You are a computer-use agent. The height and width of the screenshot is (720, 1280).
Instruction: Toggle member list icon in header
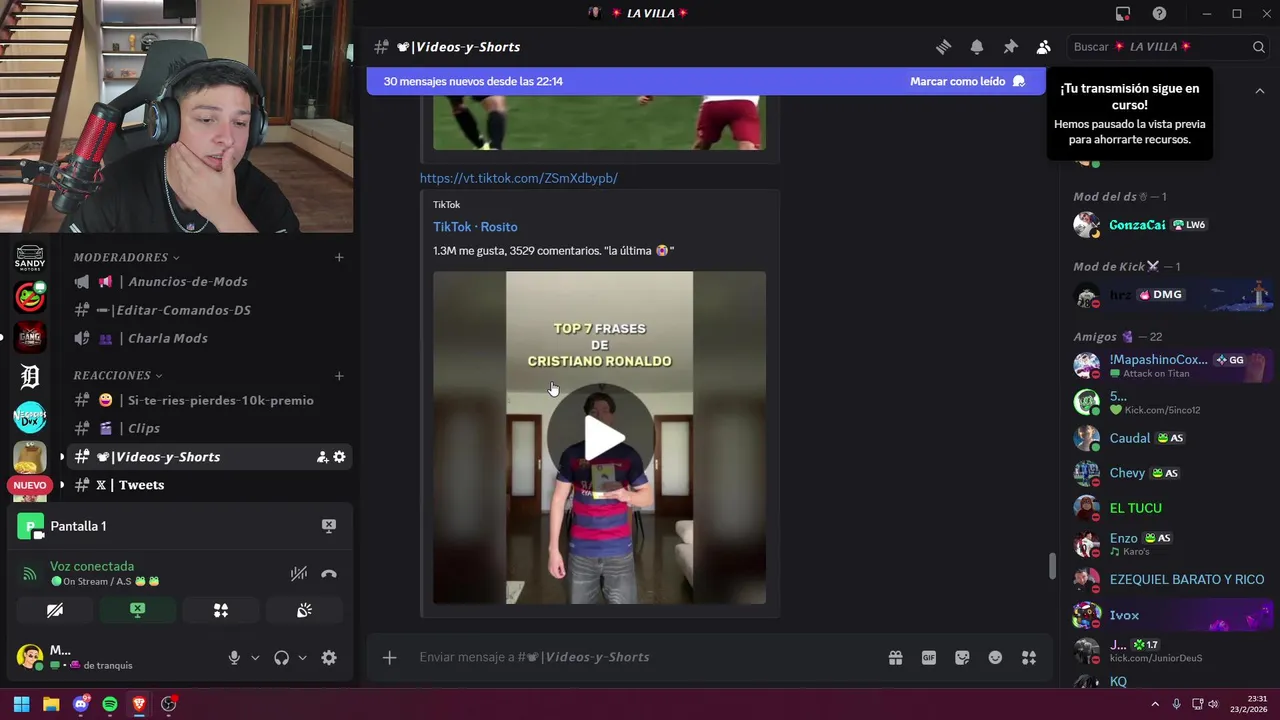[x=1044, y=47]
